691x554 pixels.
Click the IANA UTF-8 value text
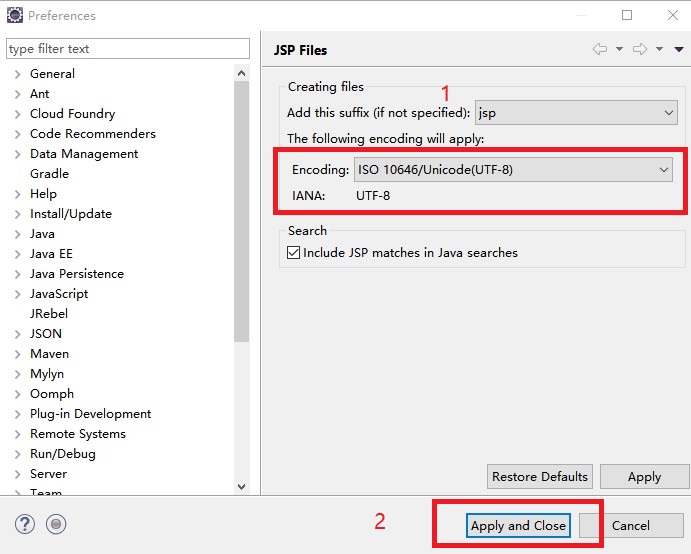373,196
